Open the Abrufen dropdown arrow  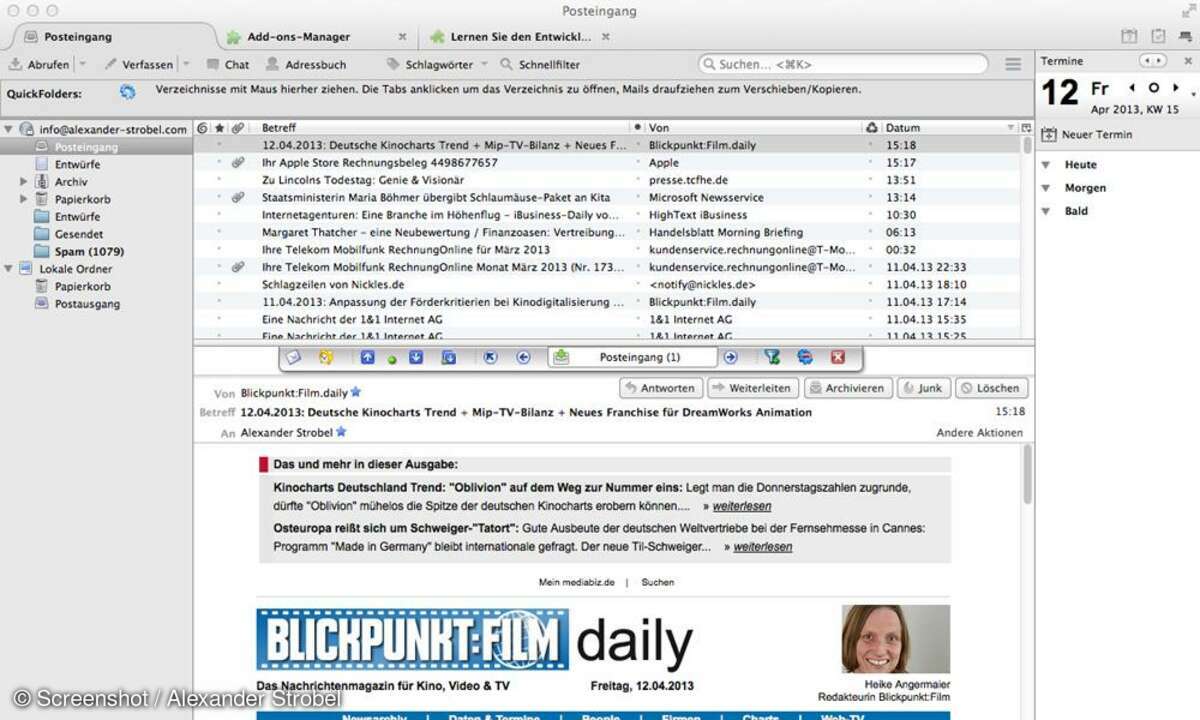[x=83, y=64]
